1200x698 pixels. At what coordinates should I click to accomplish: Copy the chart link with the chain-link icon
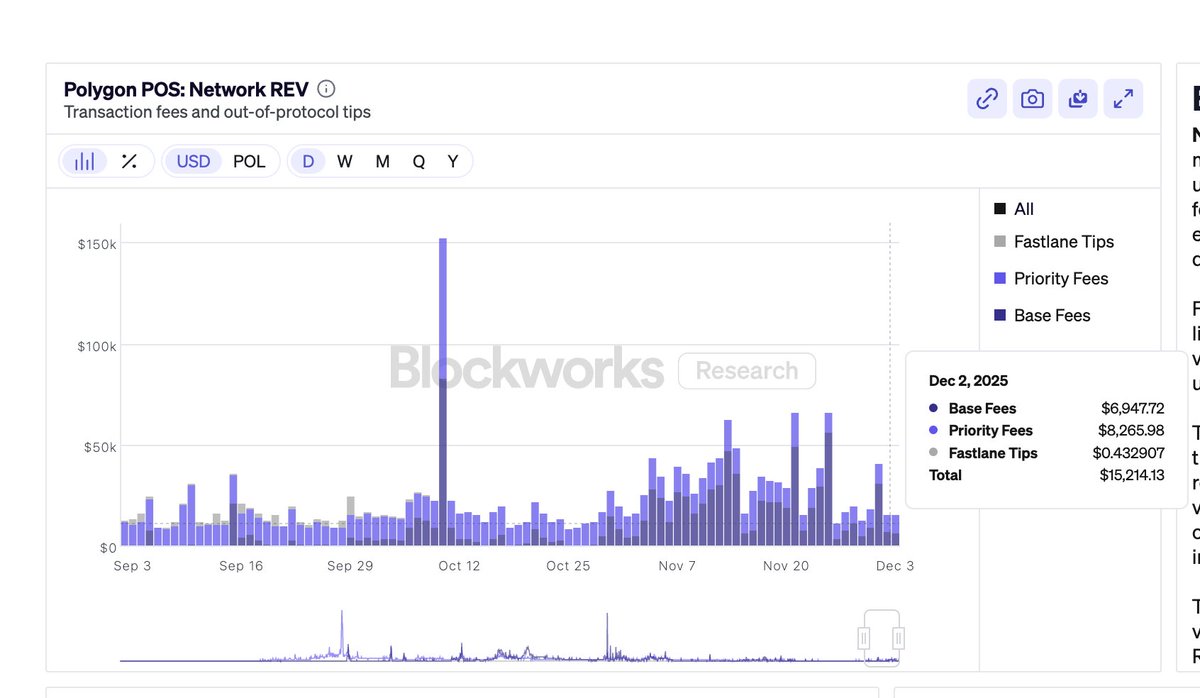tap(987, 99)
